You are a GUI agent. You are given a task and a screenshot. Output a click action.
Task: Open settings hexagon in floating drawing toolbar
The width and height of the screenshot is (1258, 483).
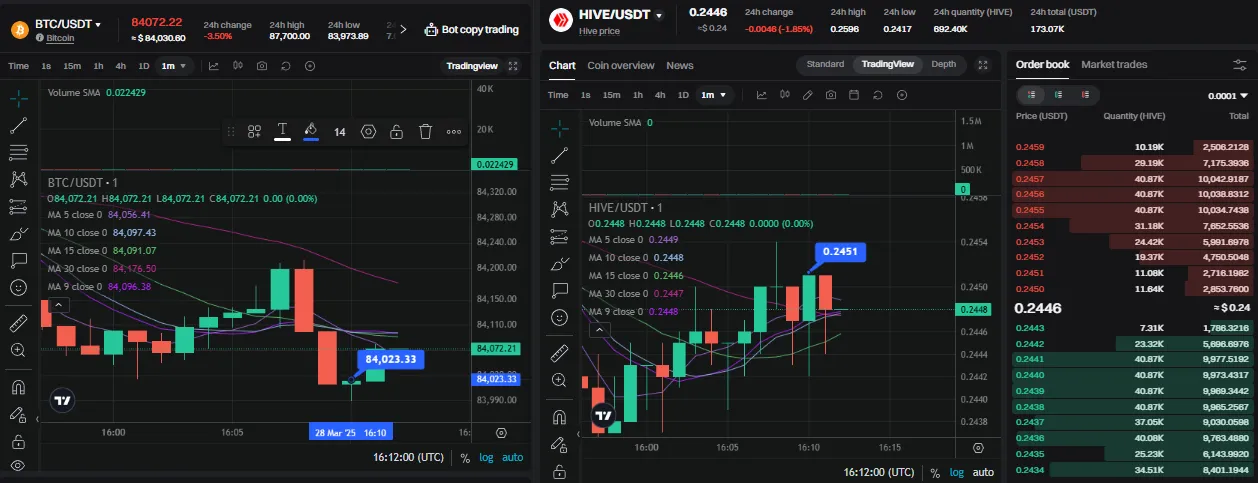coord(368,132)
